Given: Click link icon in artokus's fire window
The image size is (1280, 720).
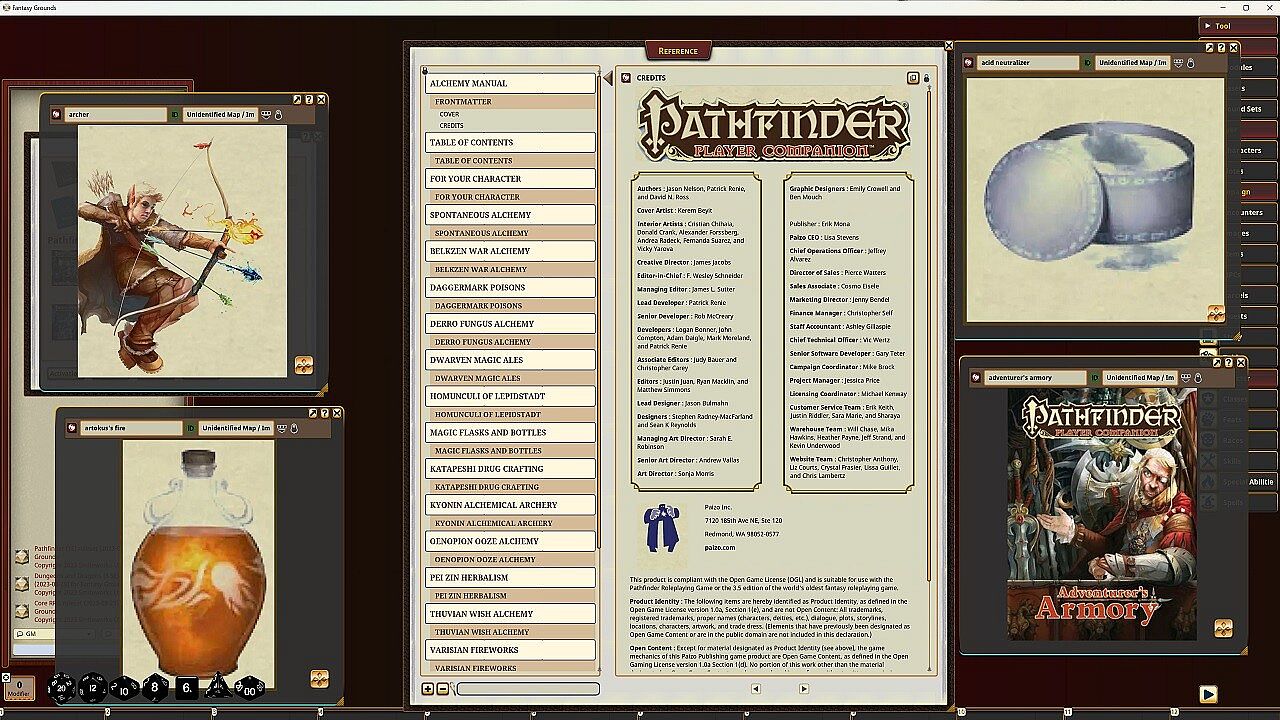Looking at the screenshot, I should pyautogui.click(x=72, y=428).
